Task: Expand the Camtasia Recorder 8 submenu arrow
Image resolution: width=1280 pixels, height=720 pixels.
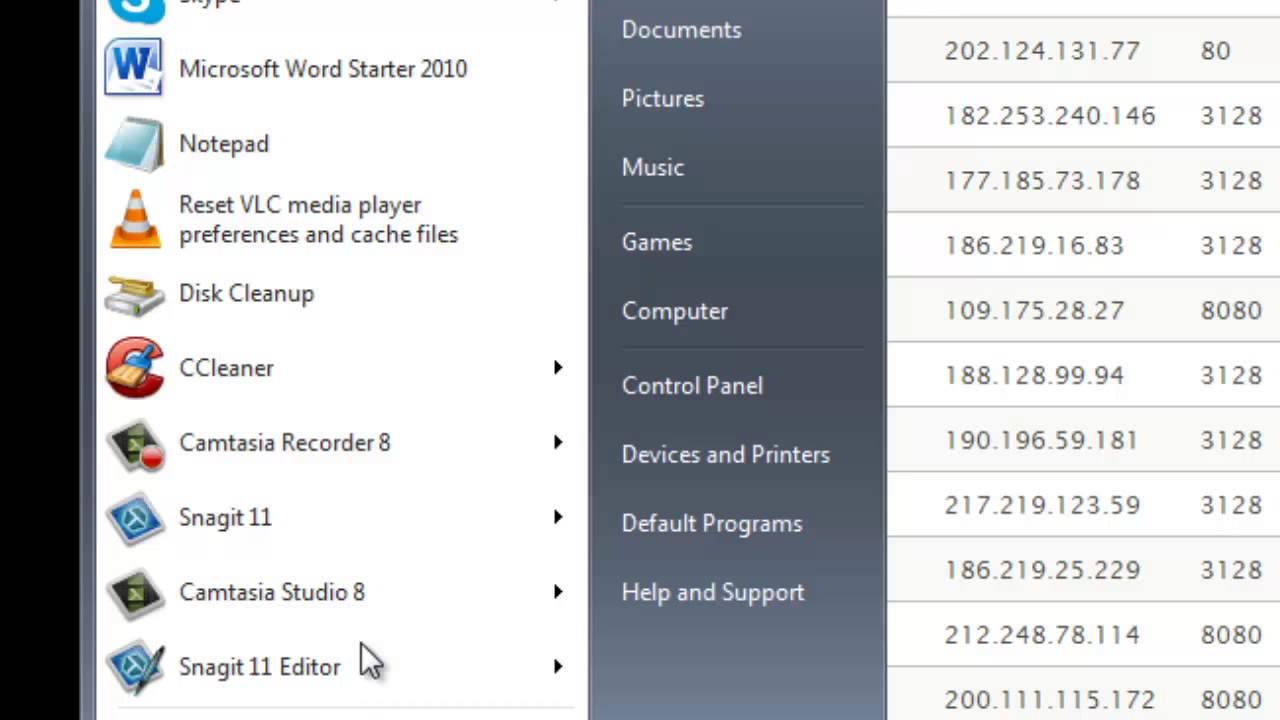Action: point(558,443)
